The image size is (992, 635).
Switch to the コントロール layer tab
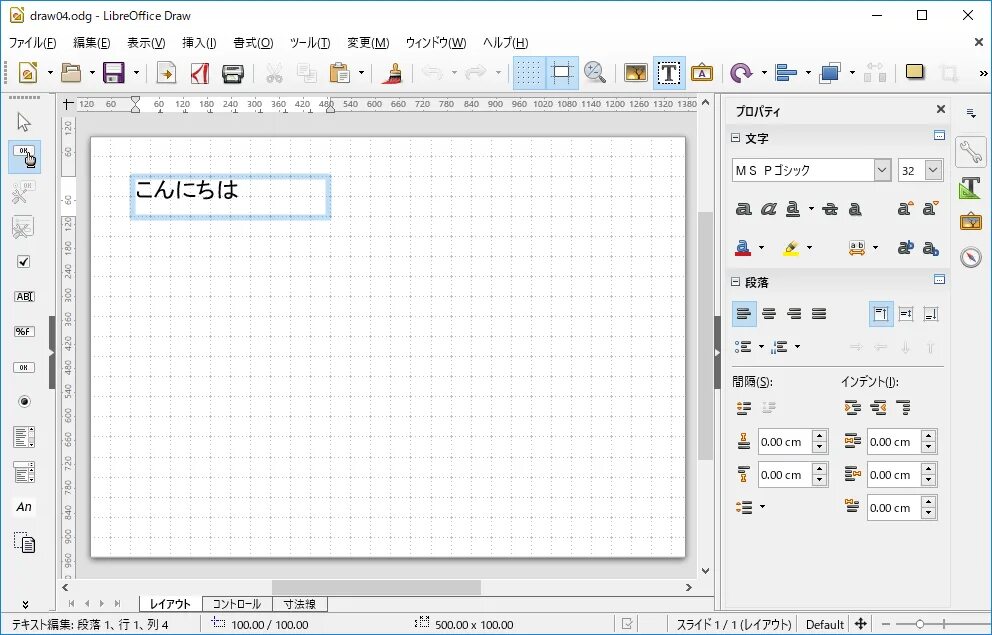click(x=237, y=604)
